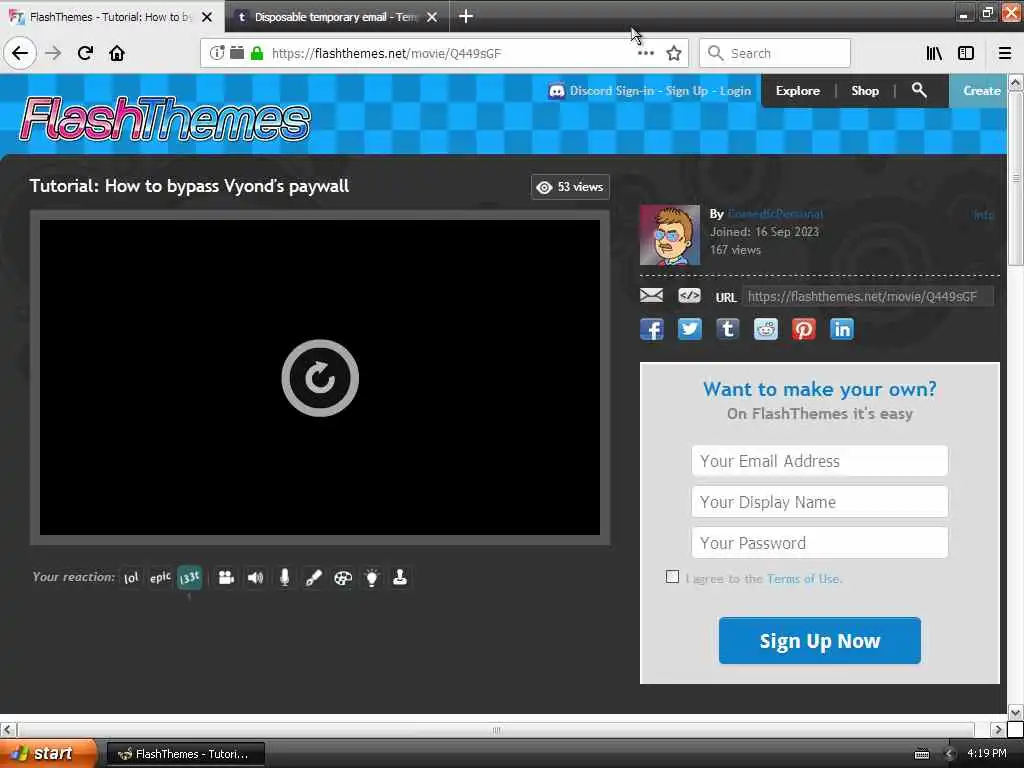1024x768 pixels.
Task: Toggle the browser sidebar icon
Action: point(966,53)
